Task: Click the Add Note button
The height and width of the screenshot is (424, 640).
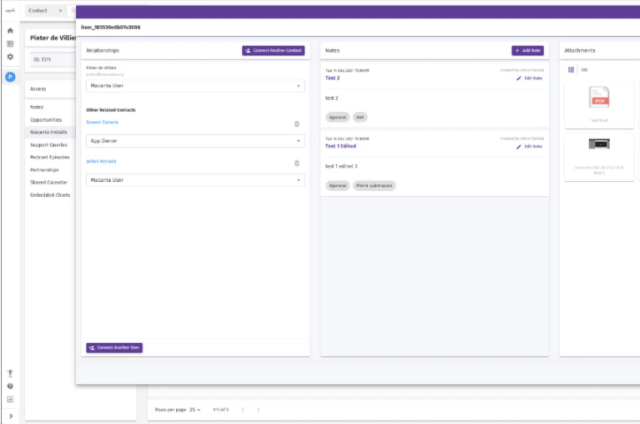Action: click(x=527, y=50)
